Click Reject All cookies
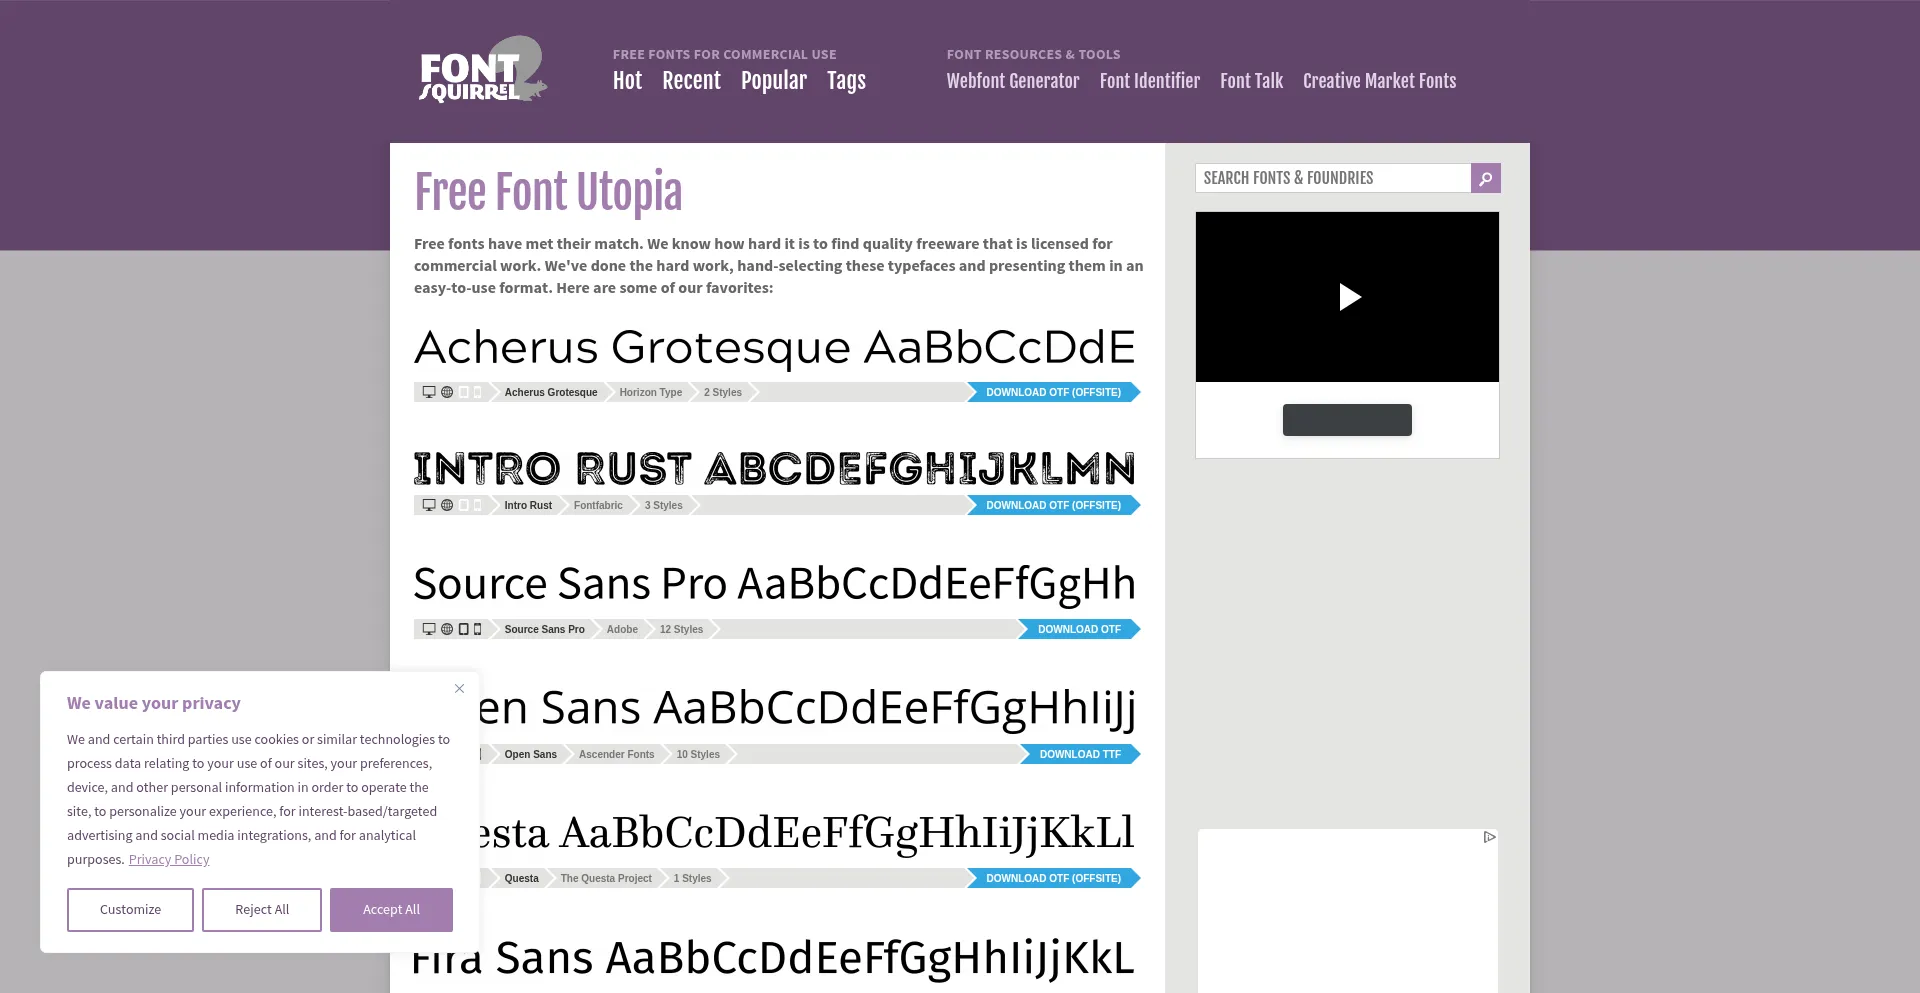The height and width of the screenshot is (993, 1920). tap(262, 910)
